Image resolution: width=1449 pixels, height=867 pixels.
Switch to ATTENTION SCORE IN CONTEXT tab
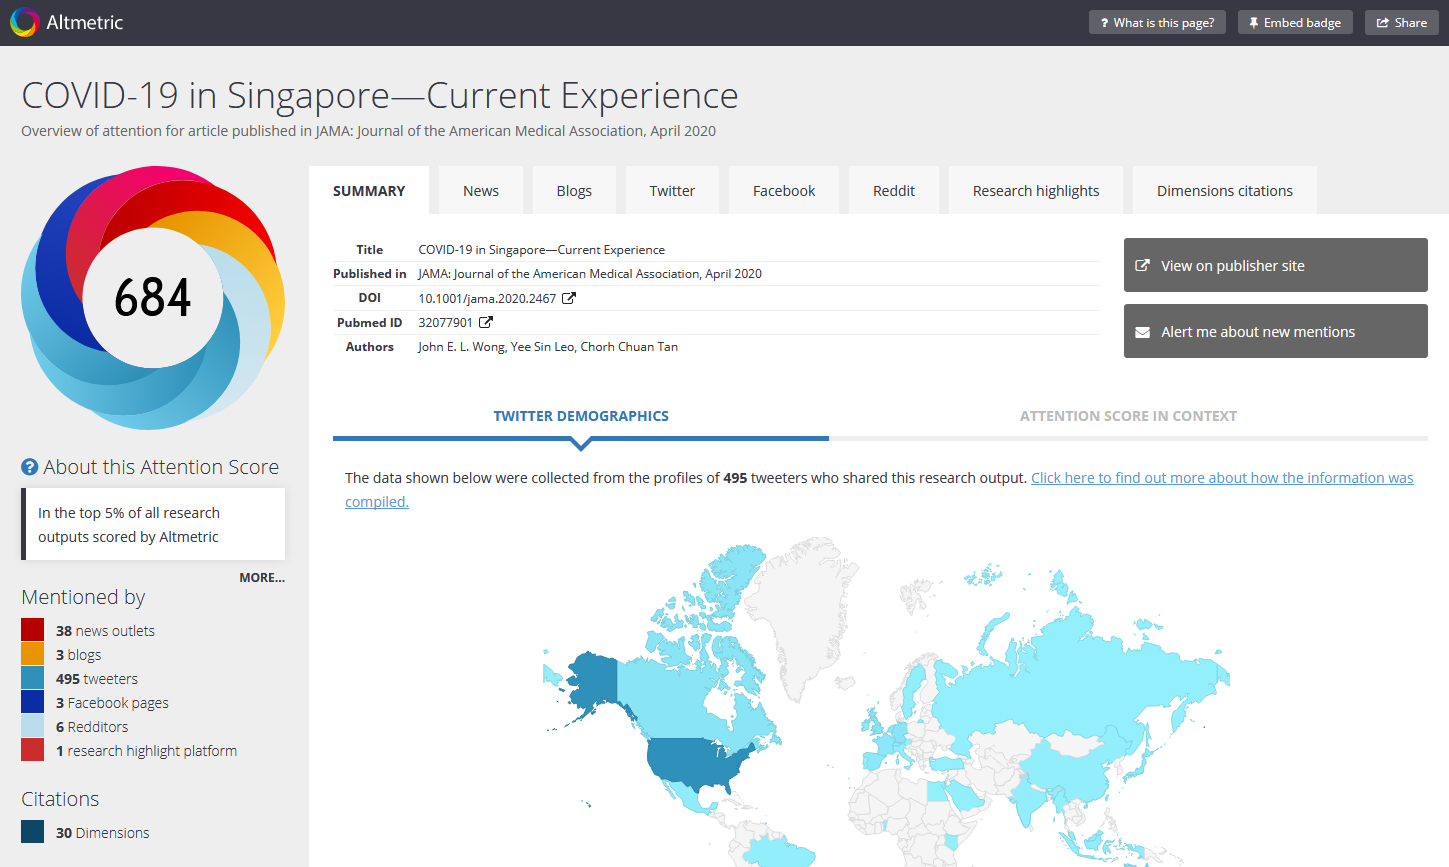[1128, 416]
